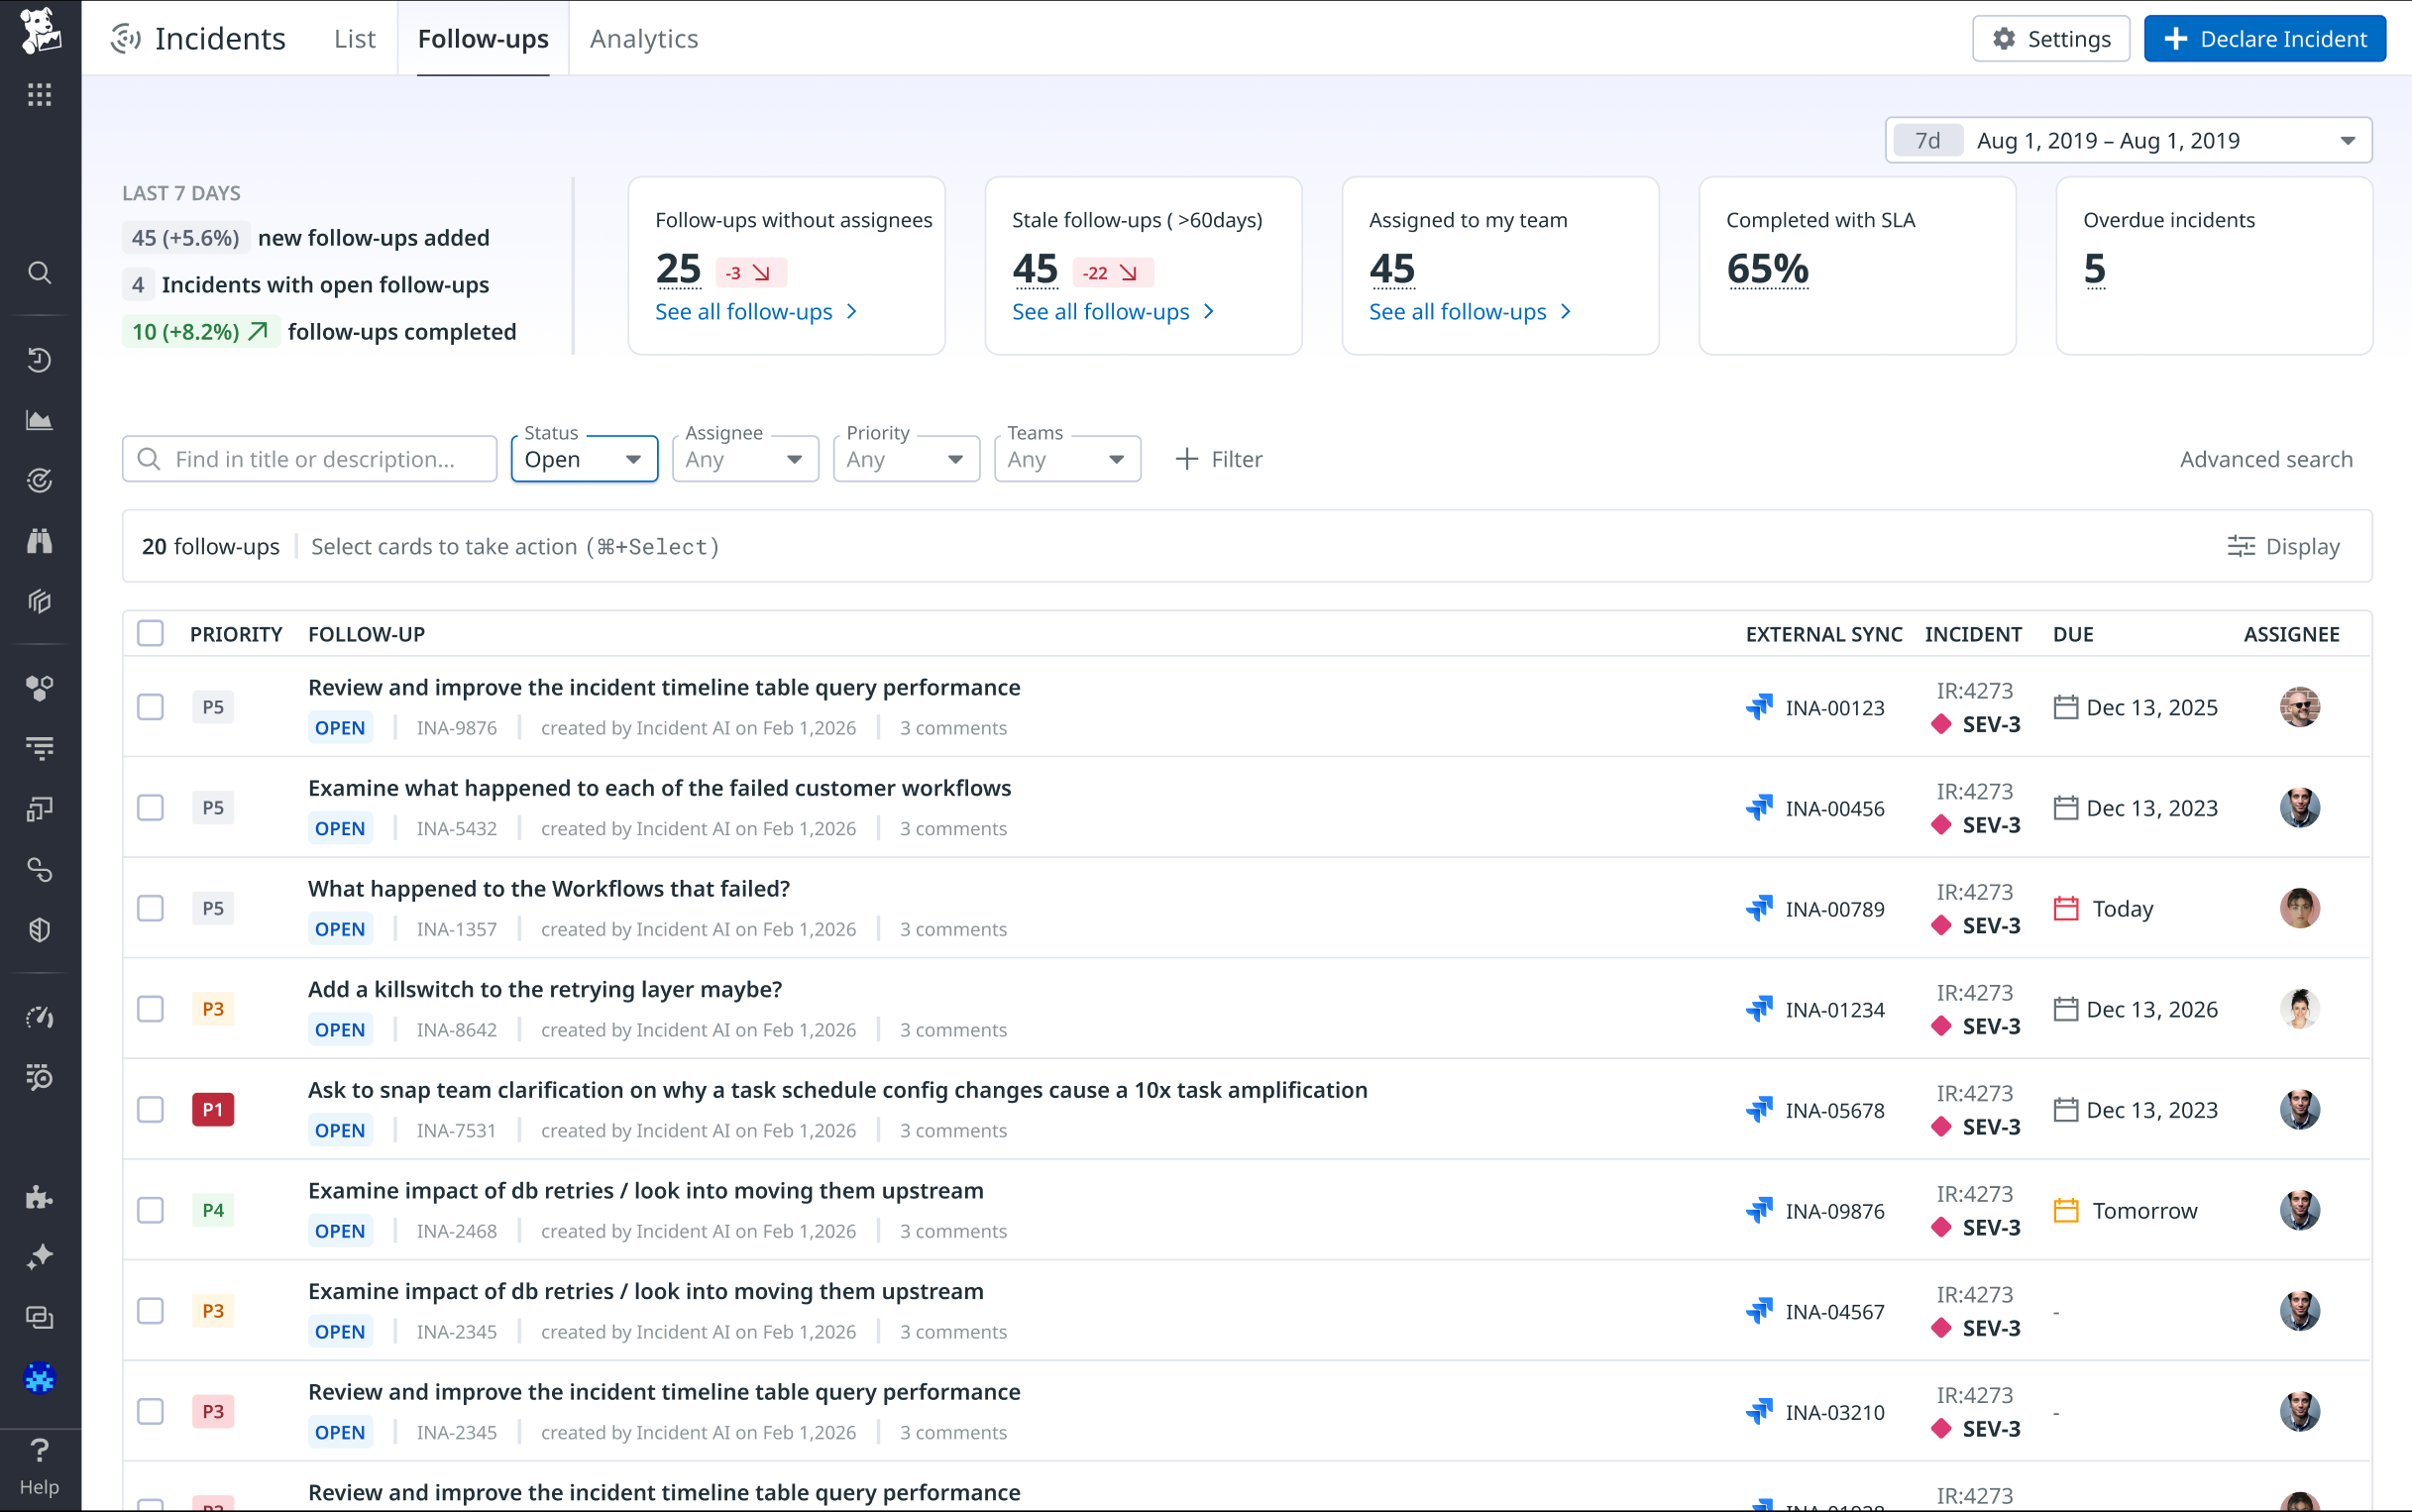The height and width of the screenshot is (1512, 2412).
Task: Click the Display settings sliders icon
Action: 2241,546
